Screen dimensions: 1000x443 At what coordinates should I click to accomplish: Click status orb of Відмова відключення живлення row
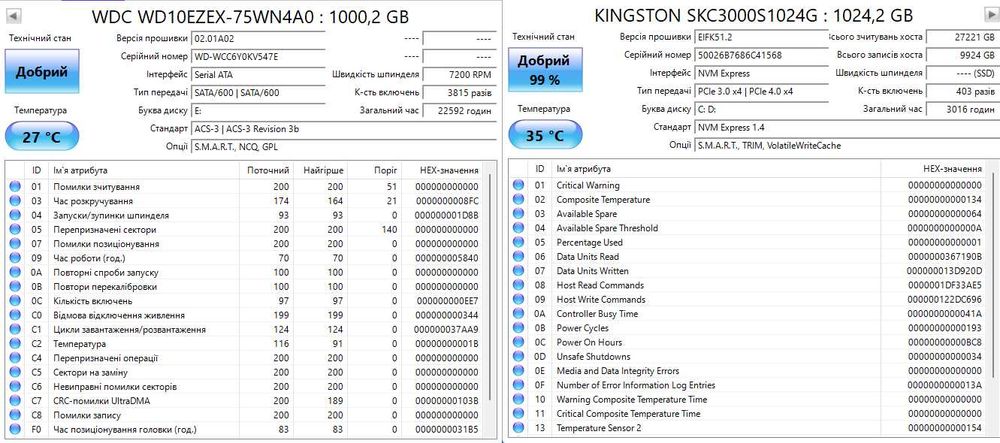15,315
